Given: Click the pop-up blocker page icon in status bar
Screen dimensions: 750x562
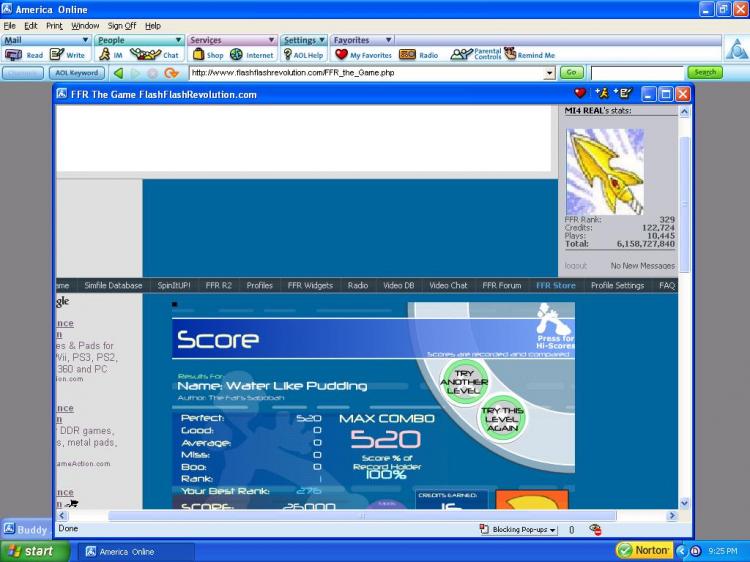Looking at the screenshot, I should [x=484, y=529].
